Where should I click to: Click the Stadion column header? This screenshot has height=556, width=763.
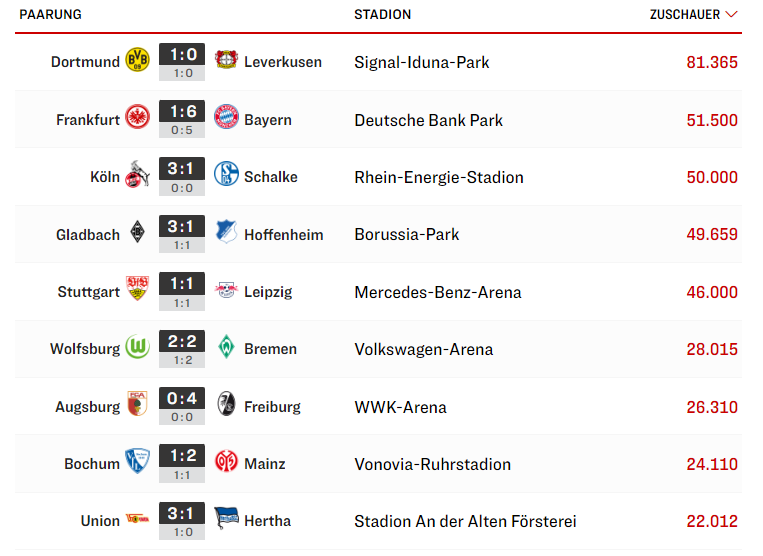point(382,15)
